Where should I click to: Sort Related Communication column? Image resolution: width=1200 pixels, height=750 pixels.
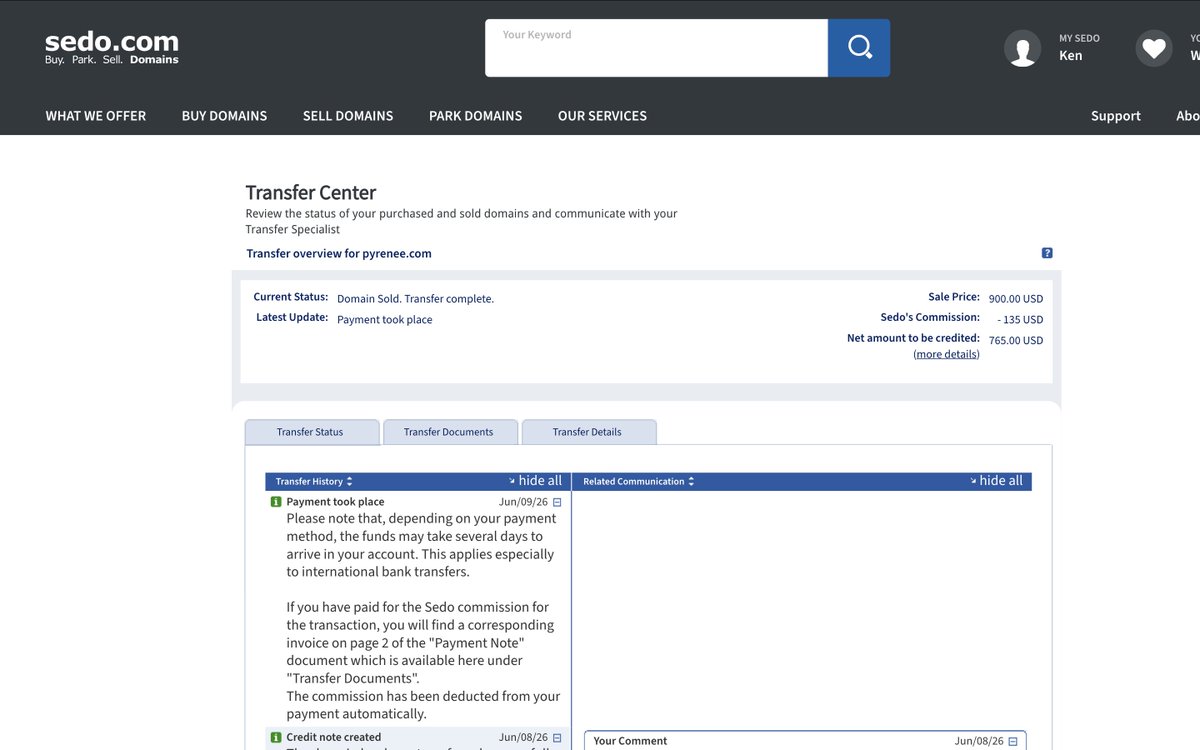(638, 481)
